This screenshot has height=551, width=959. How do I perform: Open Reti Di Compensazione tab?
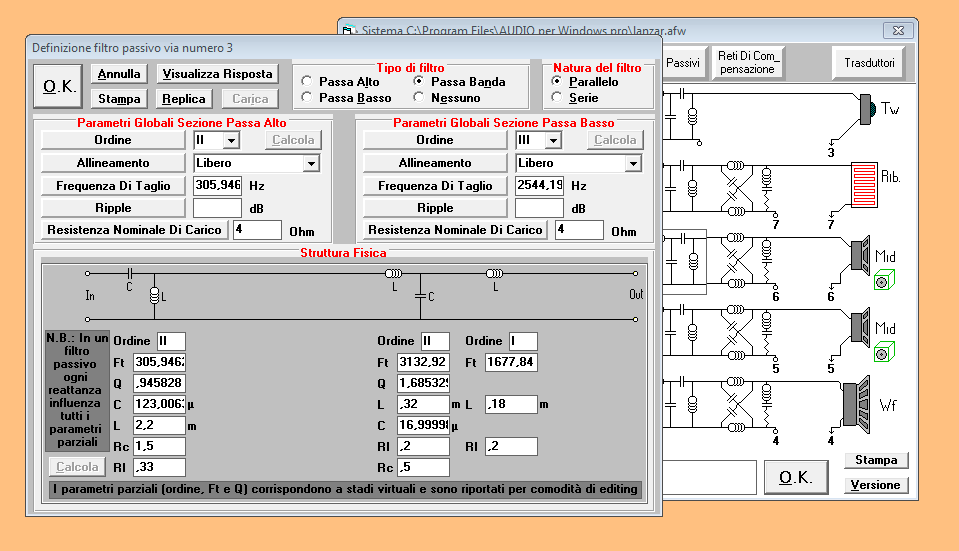[x=747, y=62]
